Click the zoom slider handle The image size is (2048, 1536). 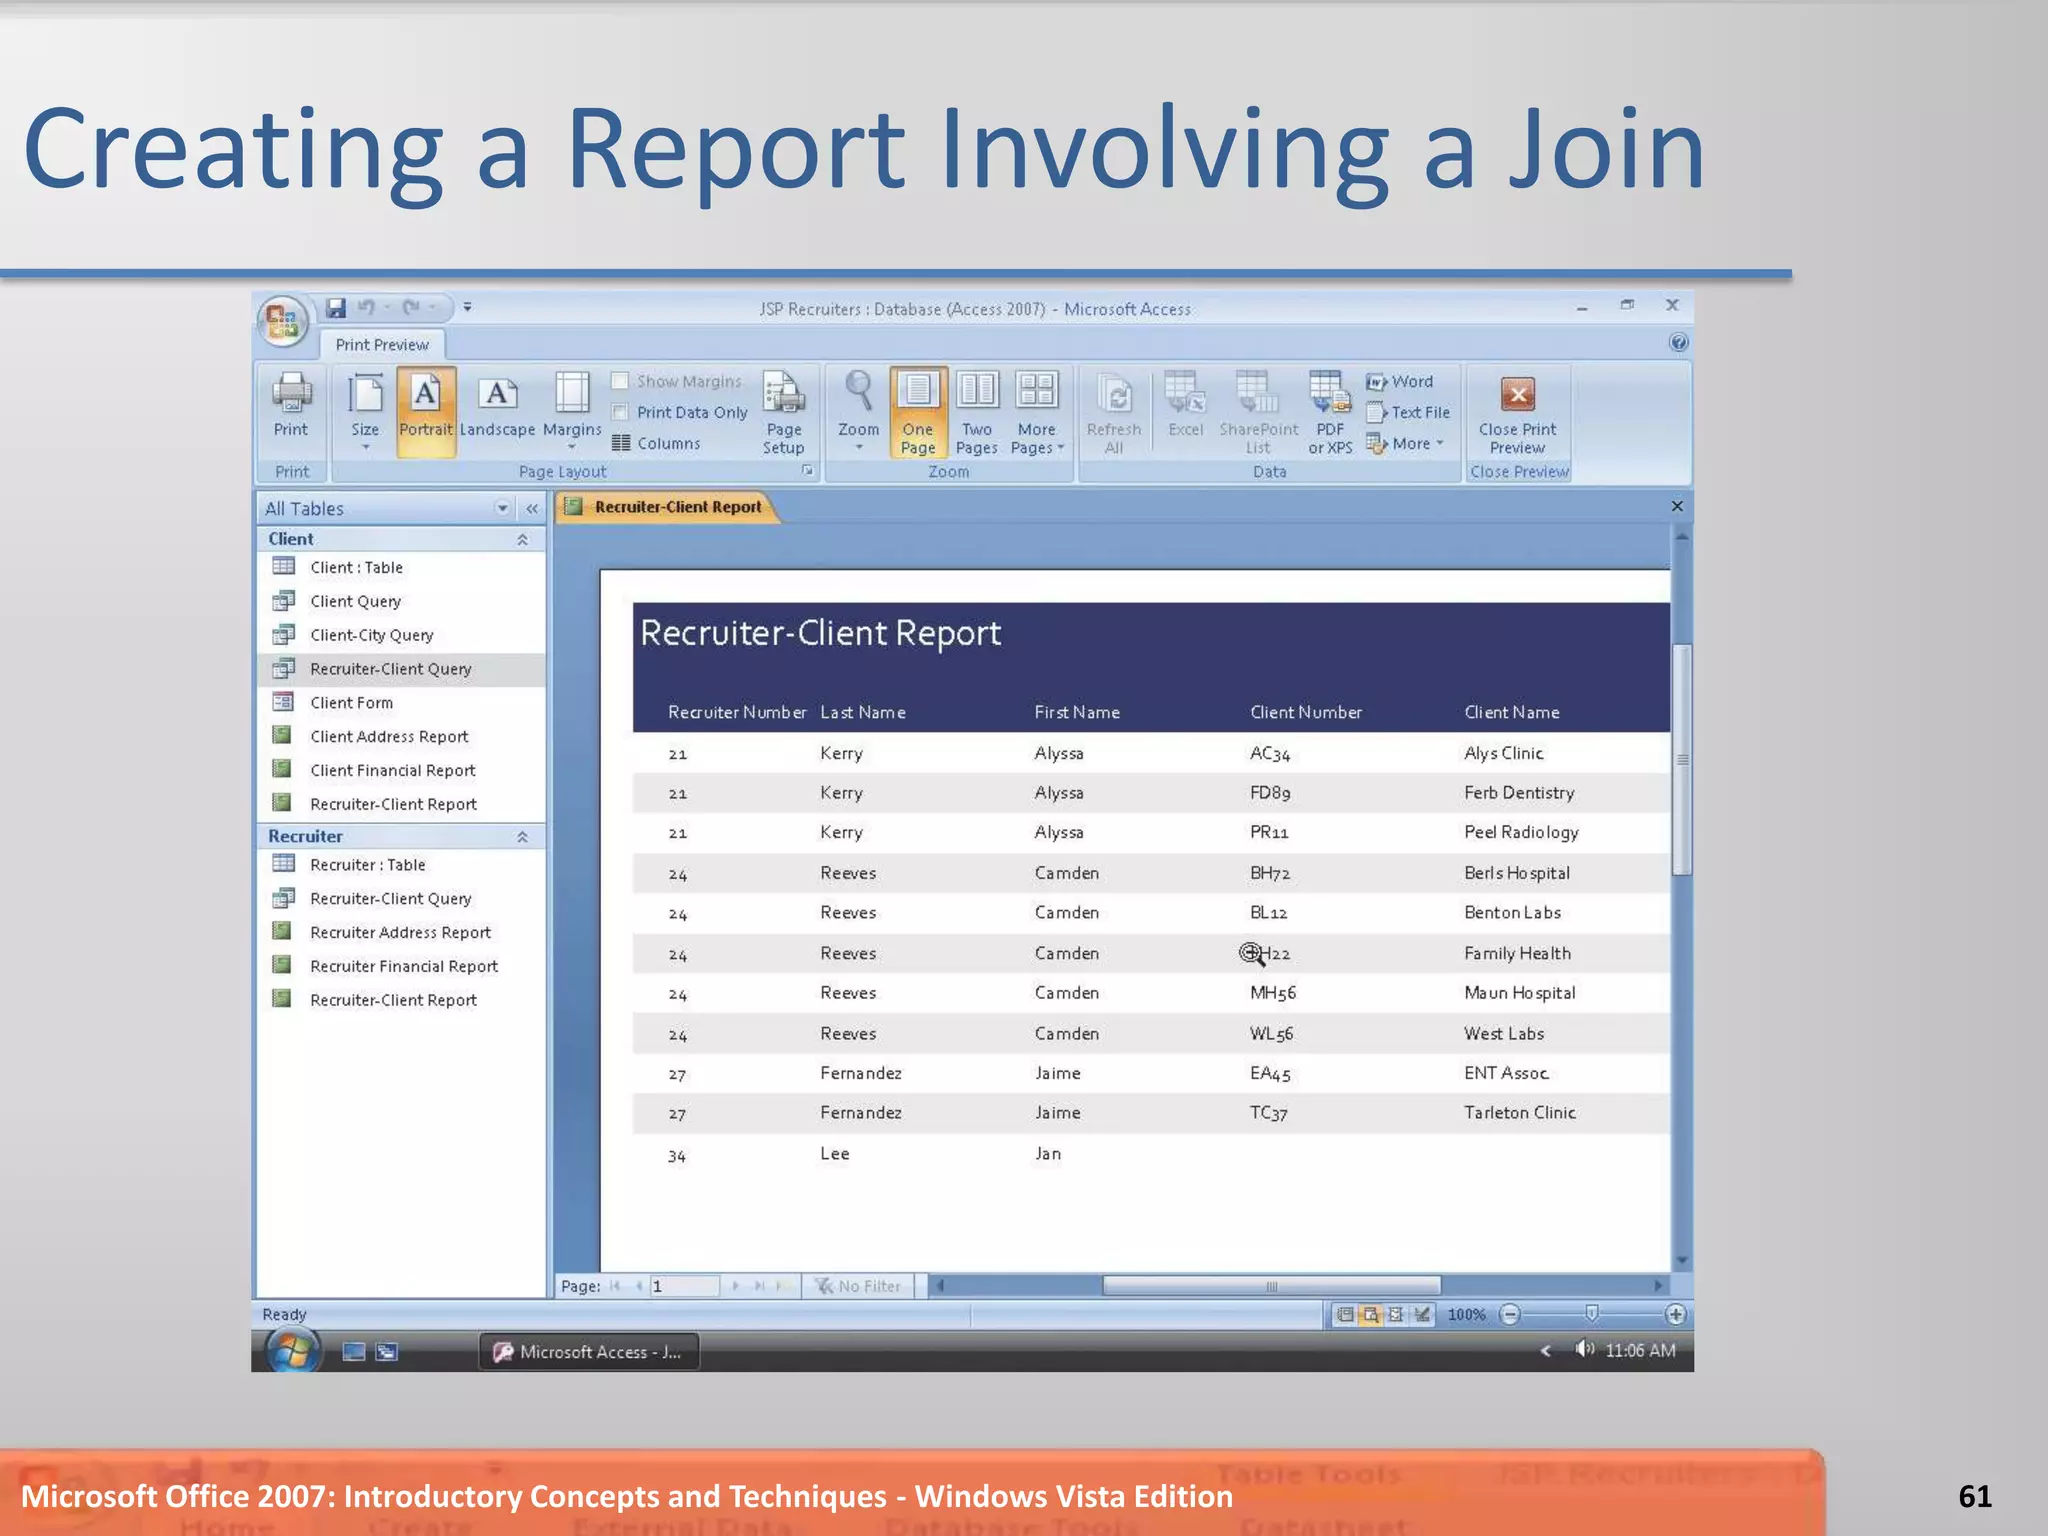[1591, 1314]
